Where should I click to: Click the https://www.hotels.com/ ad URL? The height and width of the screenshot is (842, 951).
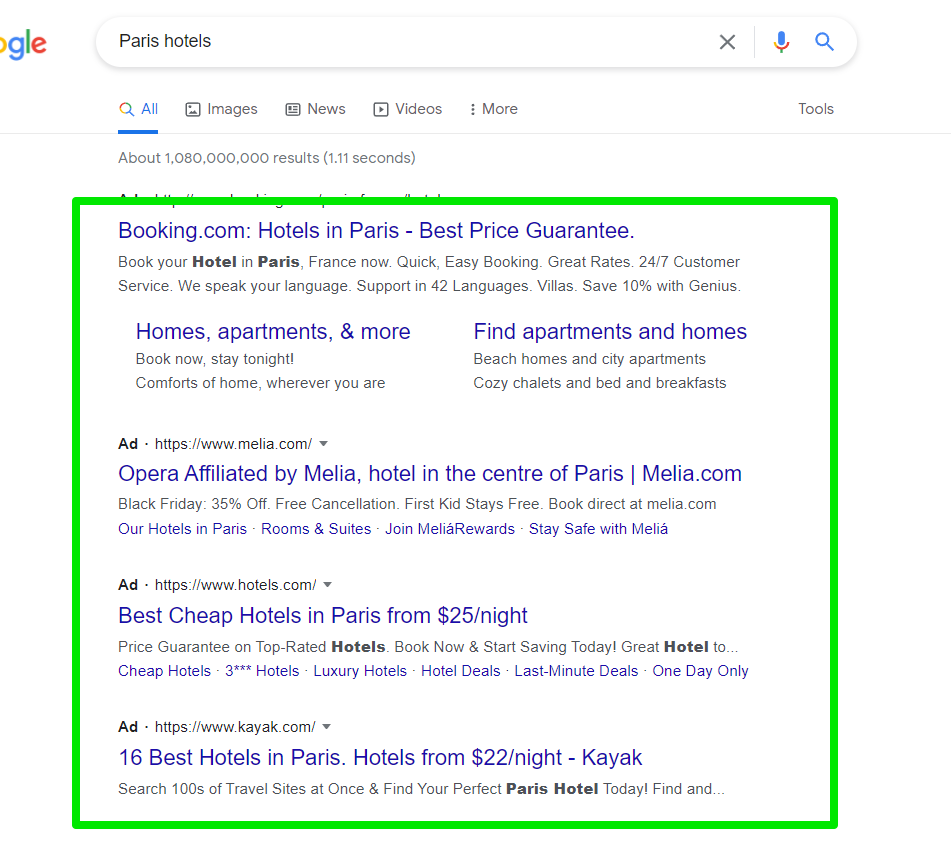235,585
